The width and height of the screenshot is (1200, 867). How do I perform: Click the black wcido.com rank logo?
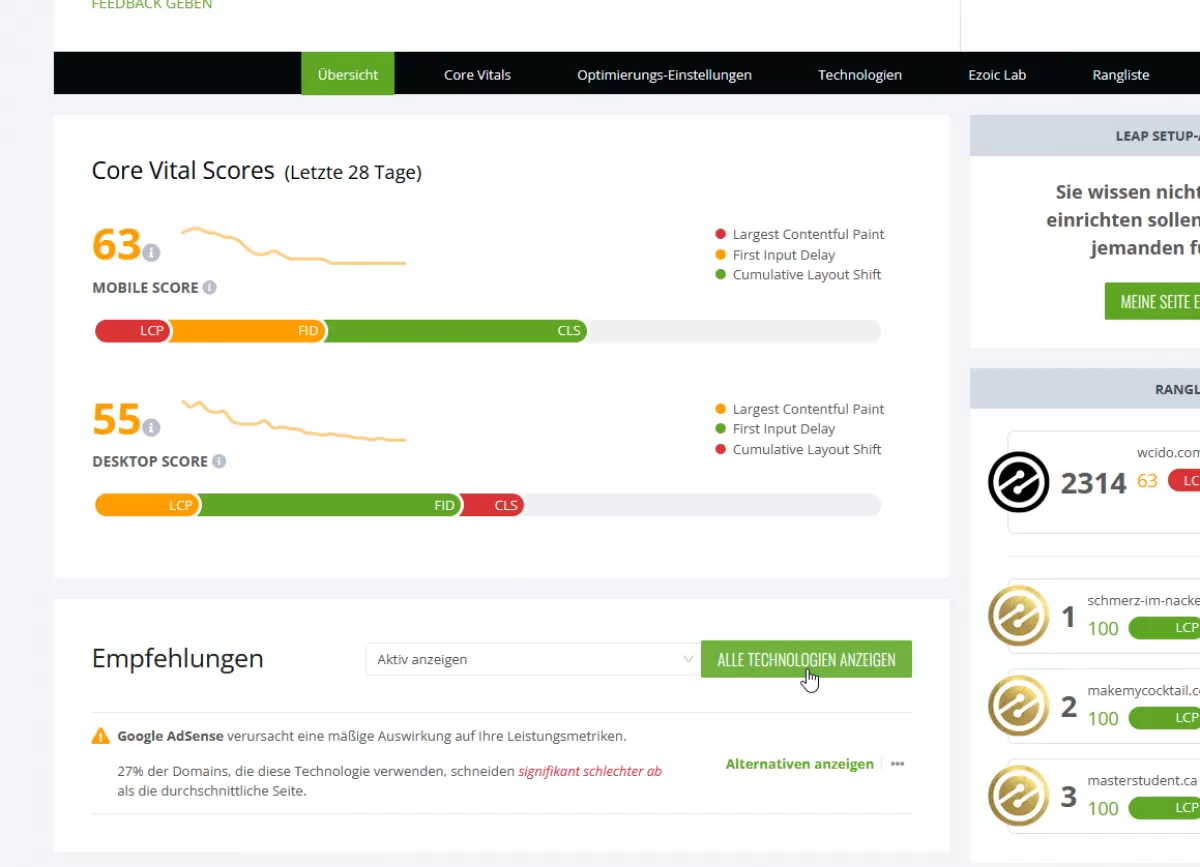click(x=1018, y=482)
